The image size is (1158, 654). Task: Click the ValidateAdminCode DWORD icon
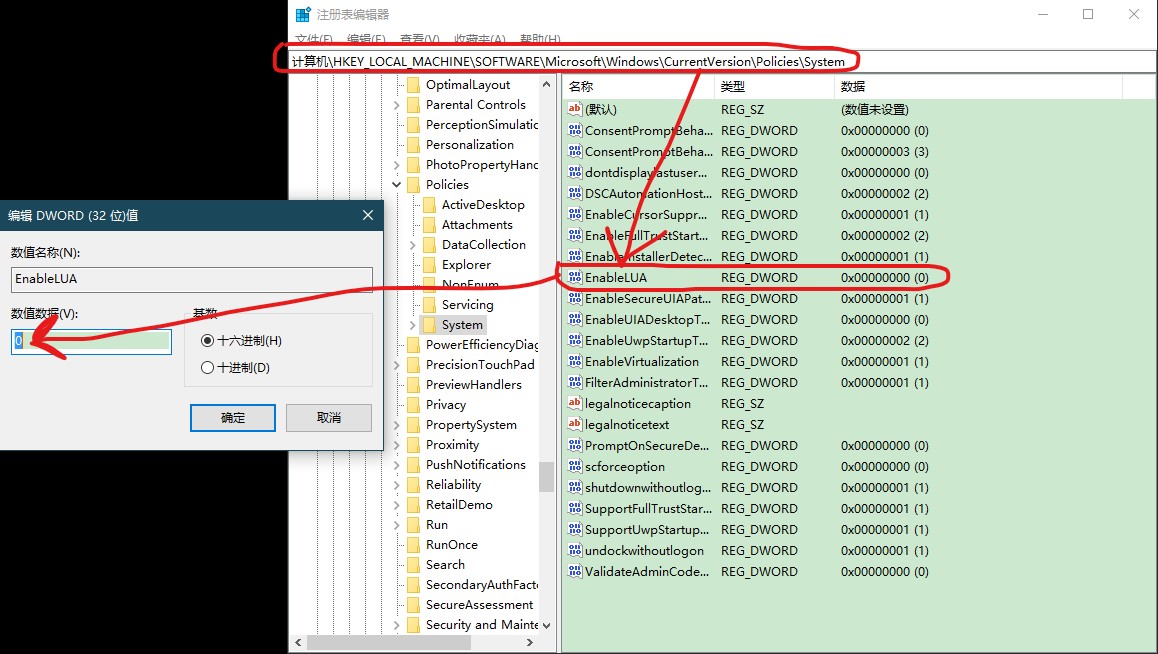tap(575, 571)
